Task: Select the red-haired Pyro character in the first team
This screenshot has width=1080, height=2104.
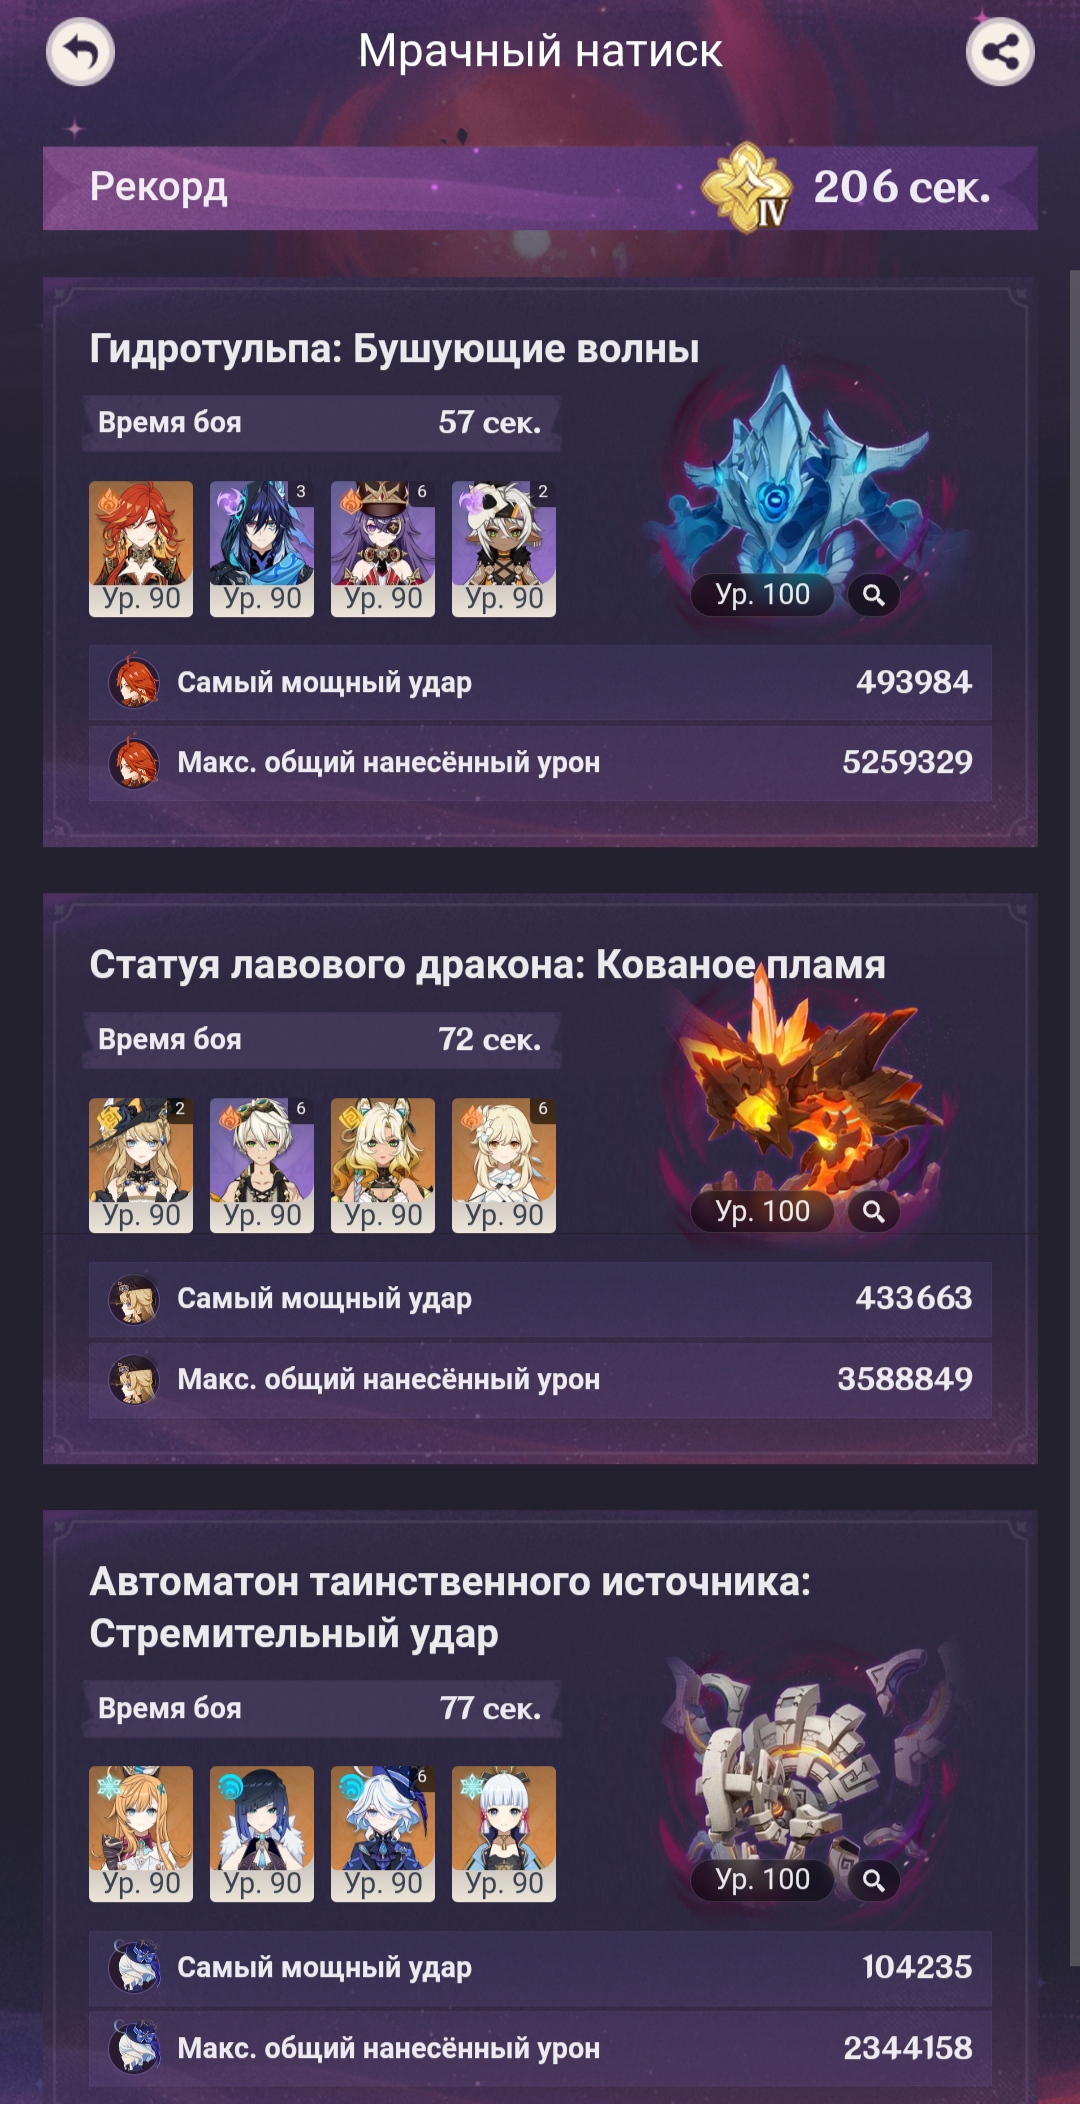Action: 141,549
